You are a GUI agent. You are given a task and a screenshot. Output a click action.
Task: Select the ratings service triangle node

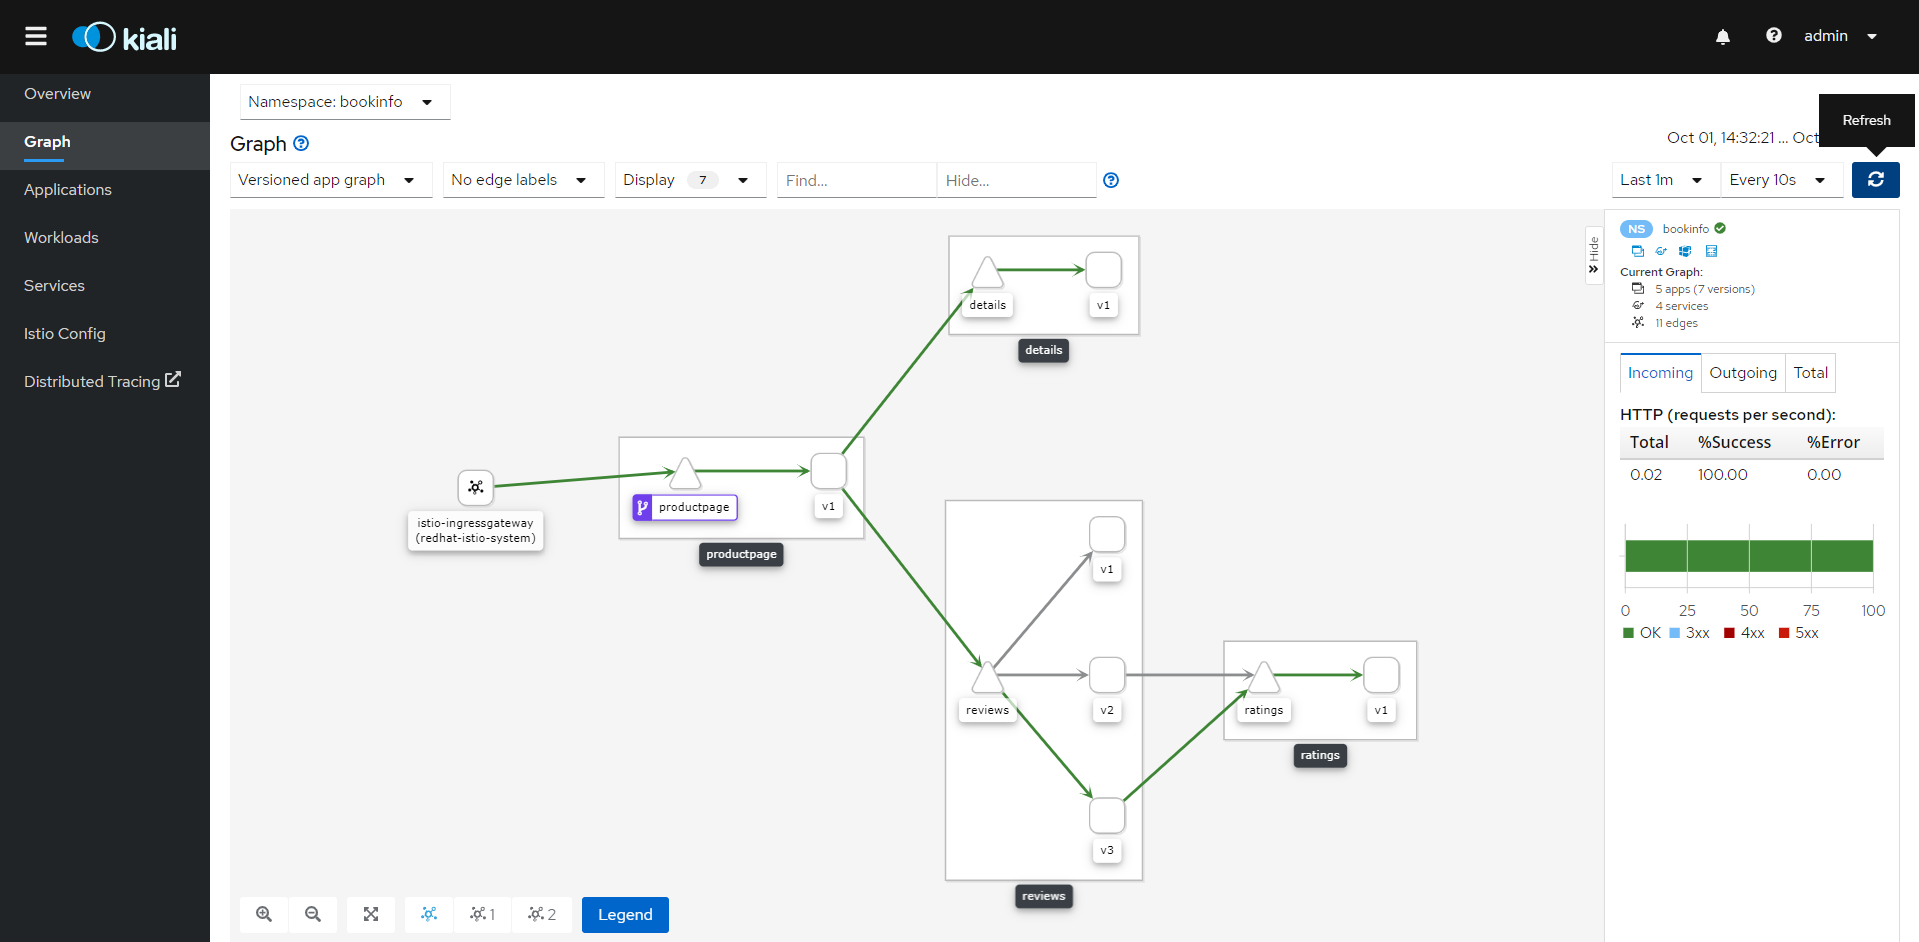(1264, 677)
